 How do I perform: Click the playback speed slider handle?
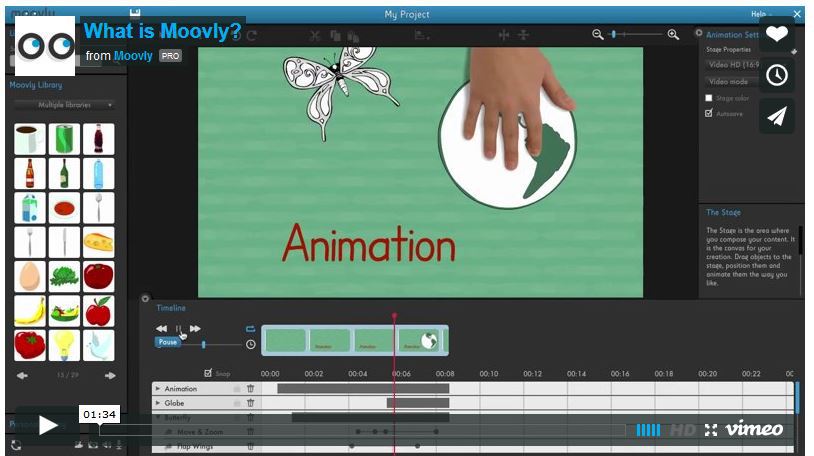pyautogui.click(x=204, y=345)
